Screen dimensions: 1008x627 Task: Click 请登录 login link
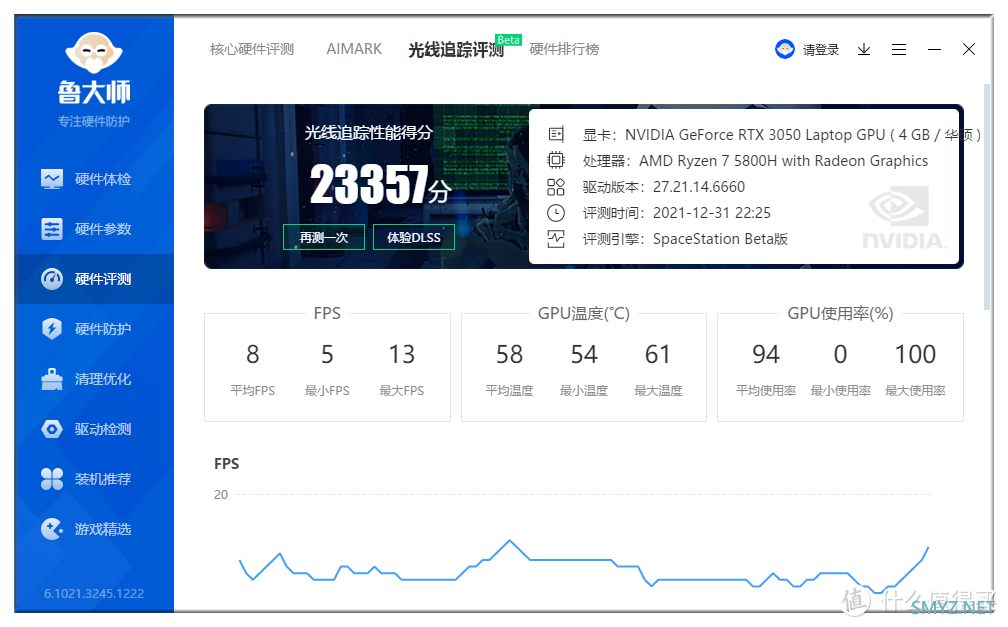[821, 50]
